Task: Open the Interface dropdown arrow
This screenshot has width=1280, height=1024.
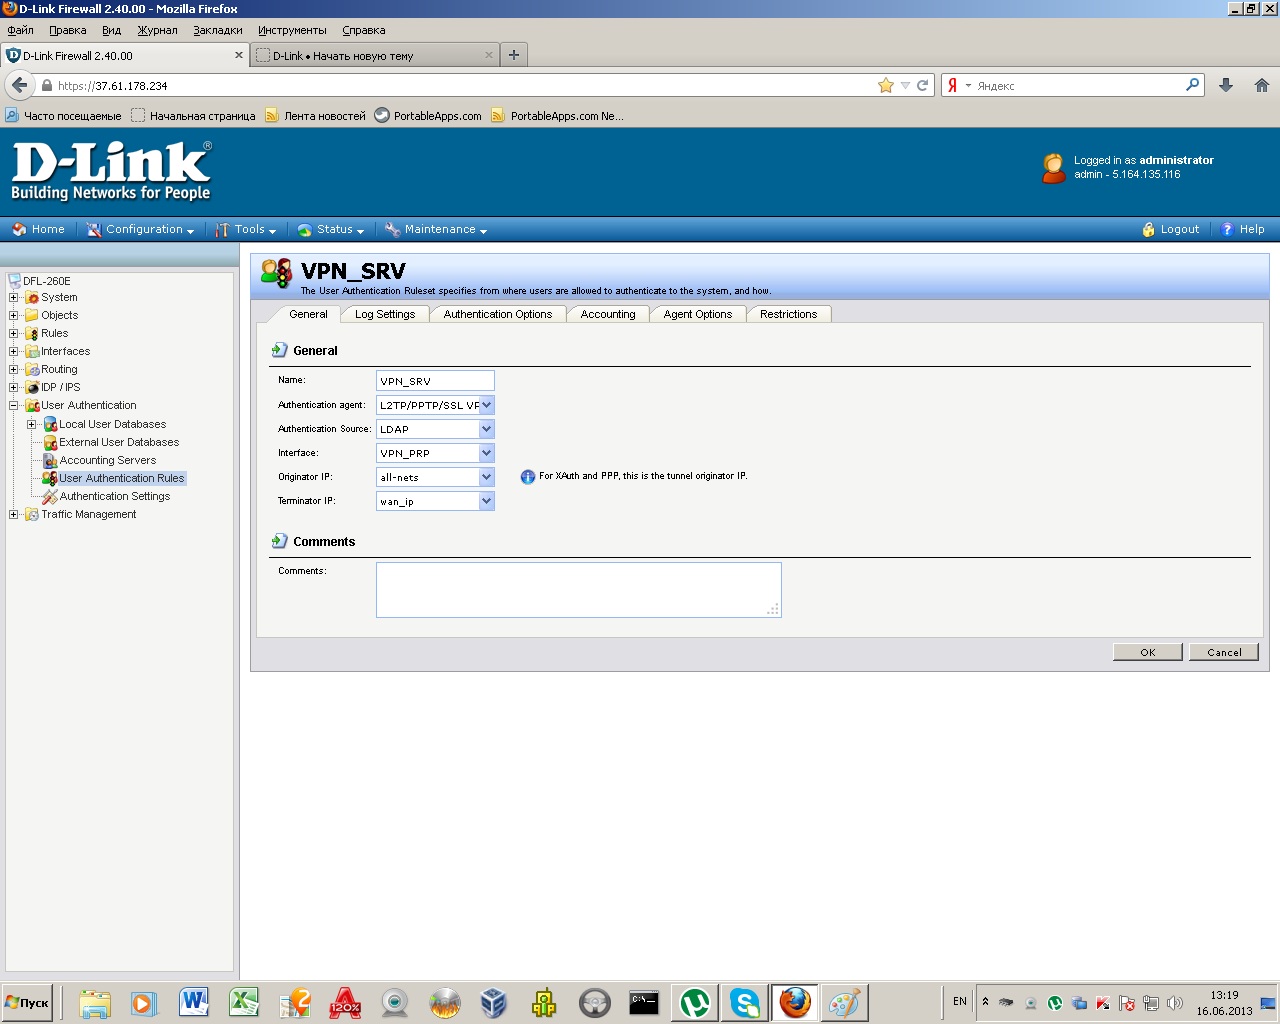Action: (x=486, y=453)
